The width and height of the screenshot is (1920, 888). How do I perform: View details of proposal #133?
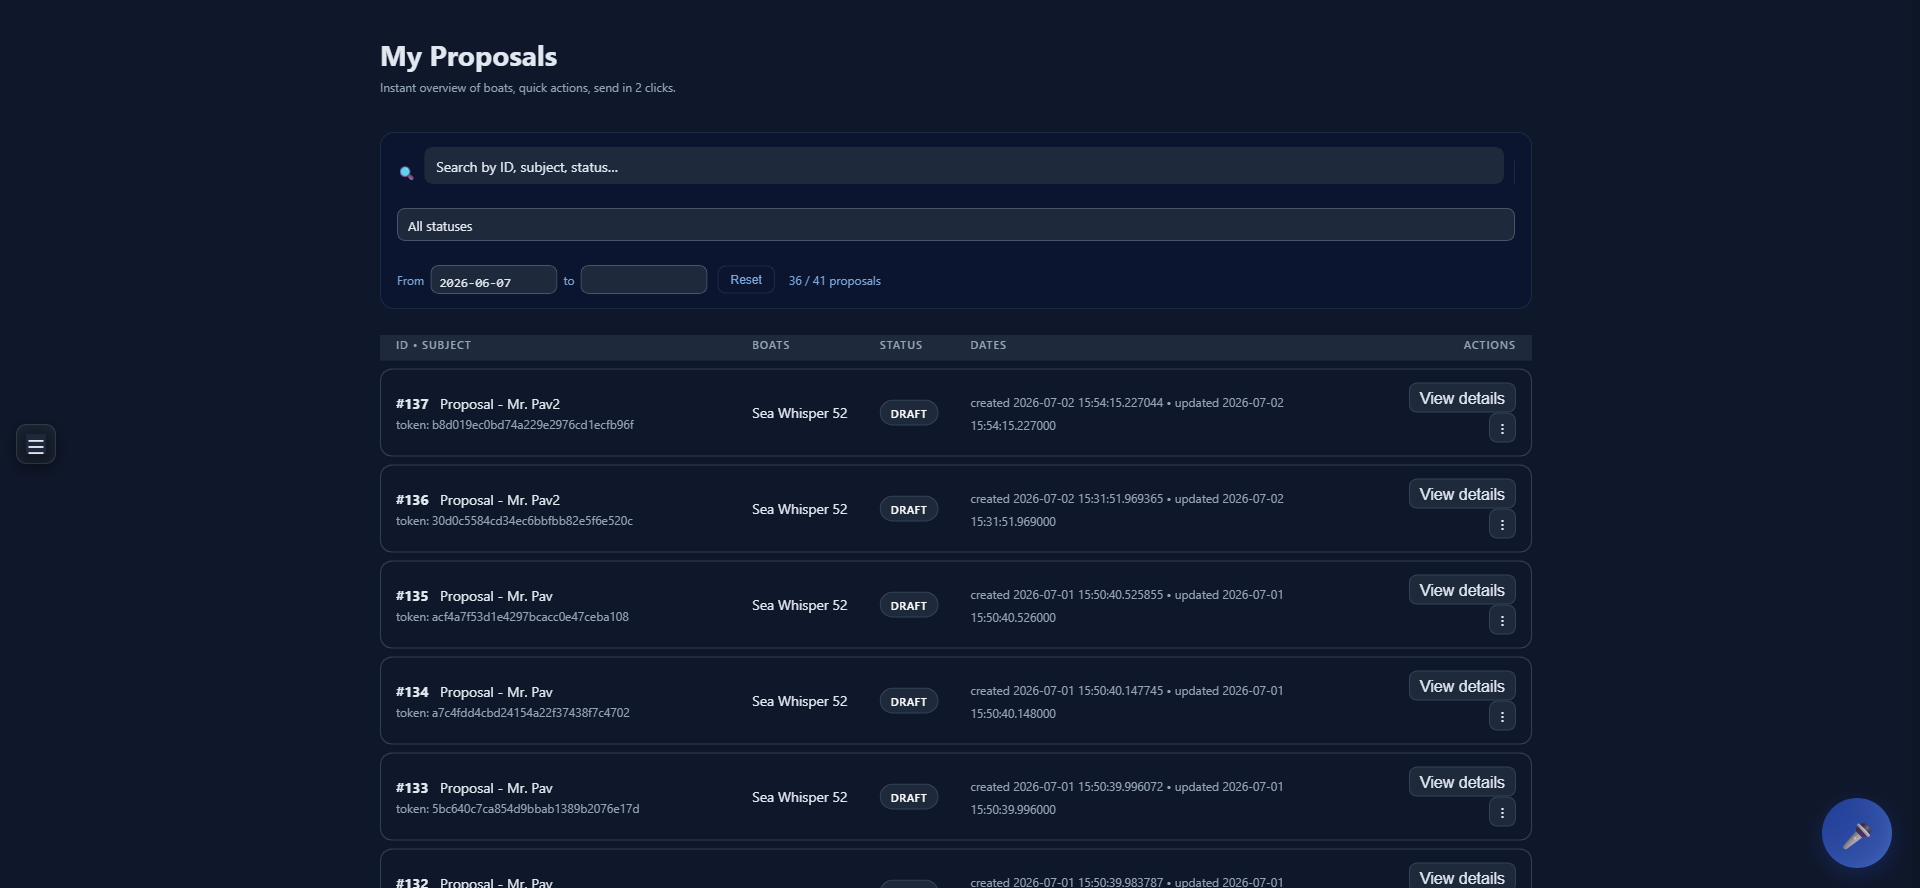pyautogui.click(x=1461, y=782)
